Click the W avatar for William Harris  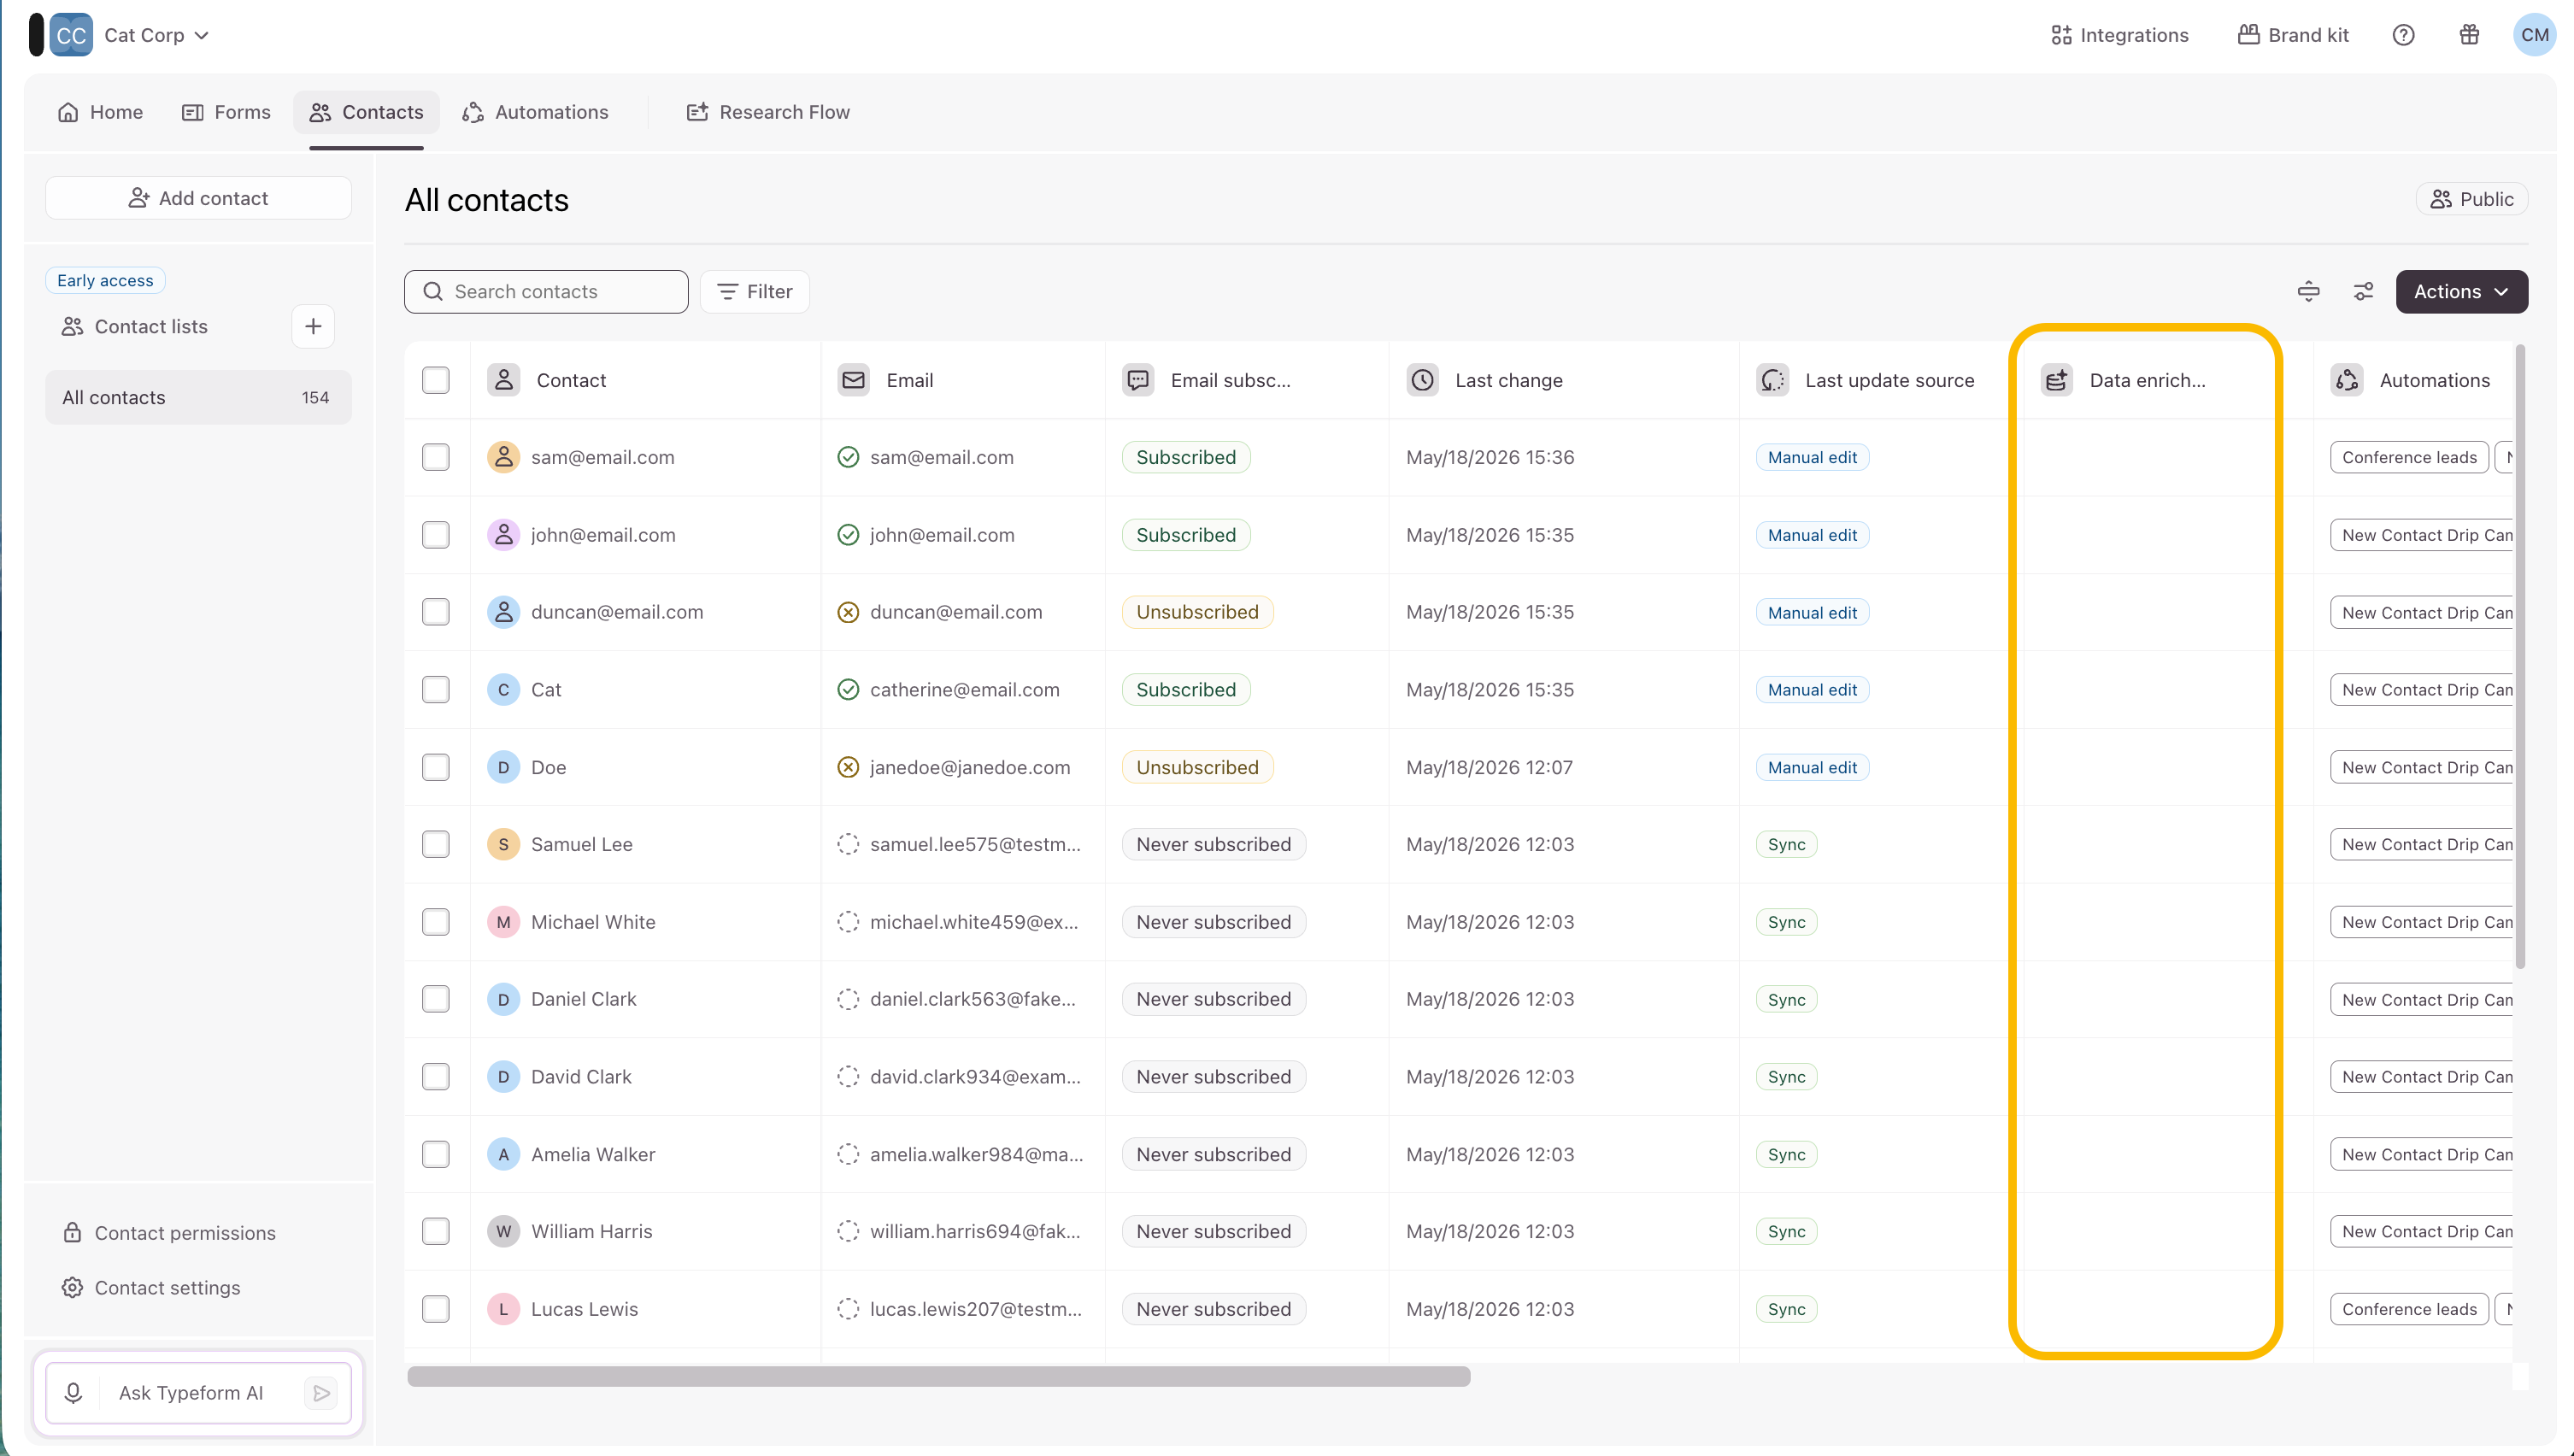coord(503,1231)
